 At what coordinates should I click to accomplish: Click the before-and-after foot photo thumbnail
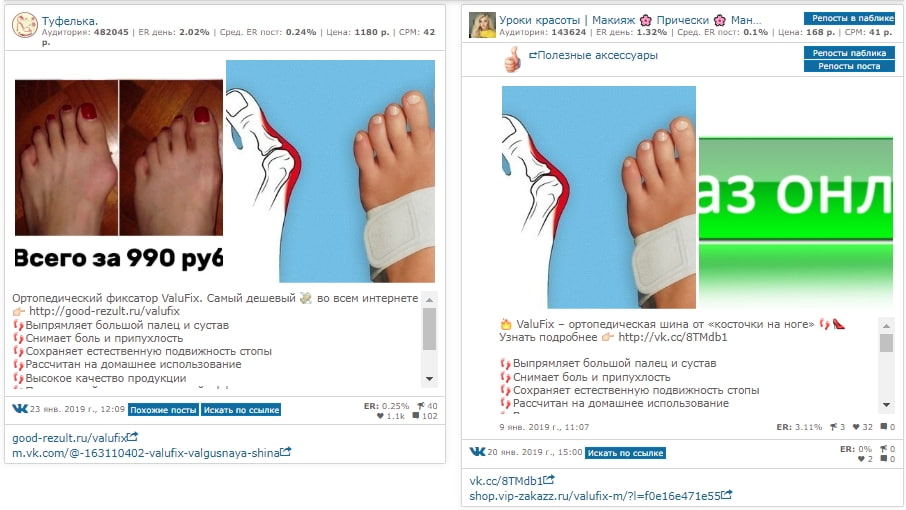(118, 157)
